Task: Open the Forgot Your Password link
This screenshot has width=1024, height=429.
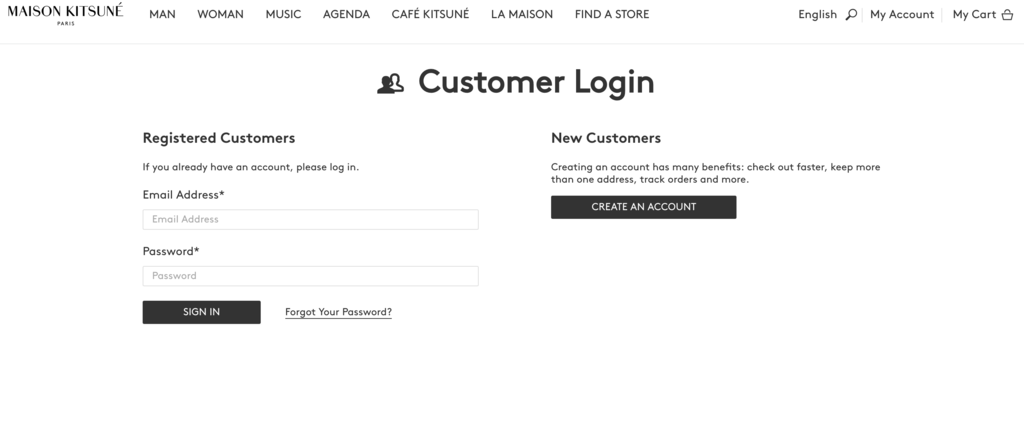Action: point(338,312)
